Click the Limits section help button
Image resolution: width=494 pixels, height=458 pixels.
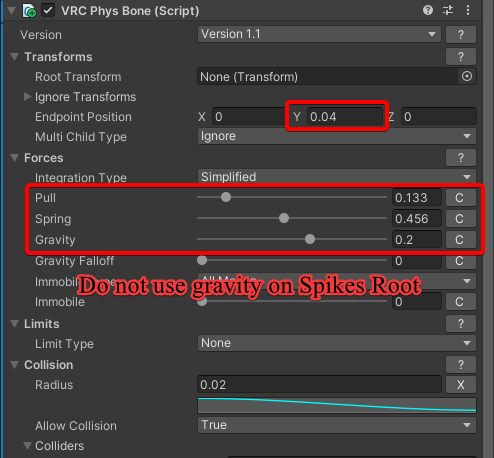click(x=461, y=324)
